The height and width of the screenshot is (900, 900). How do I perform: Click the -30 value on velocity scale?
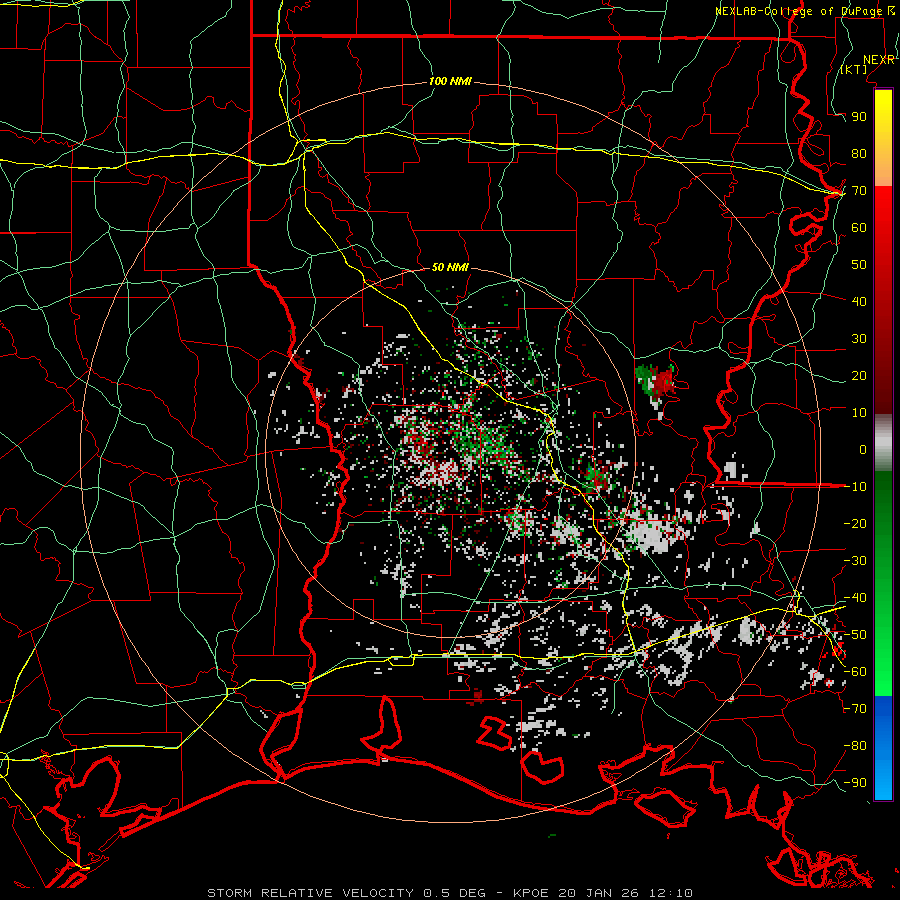coord(855,561)
